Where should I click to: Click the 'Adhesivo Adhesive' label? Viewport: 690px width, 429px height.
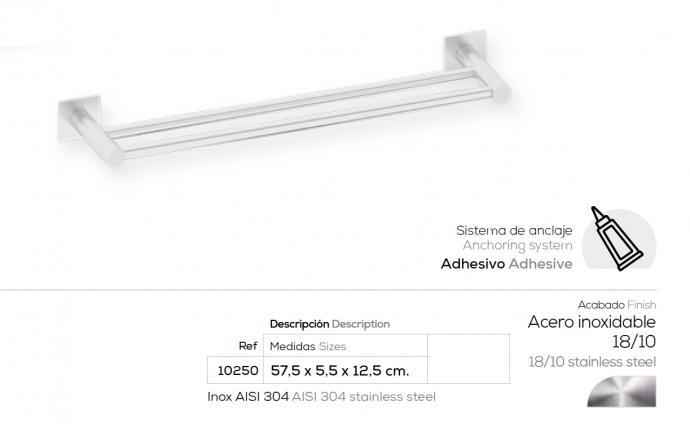tap(506, 264)
